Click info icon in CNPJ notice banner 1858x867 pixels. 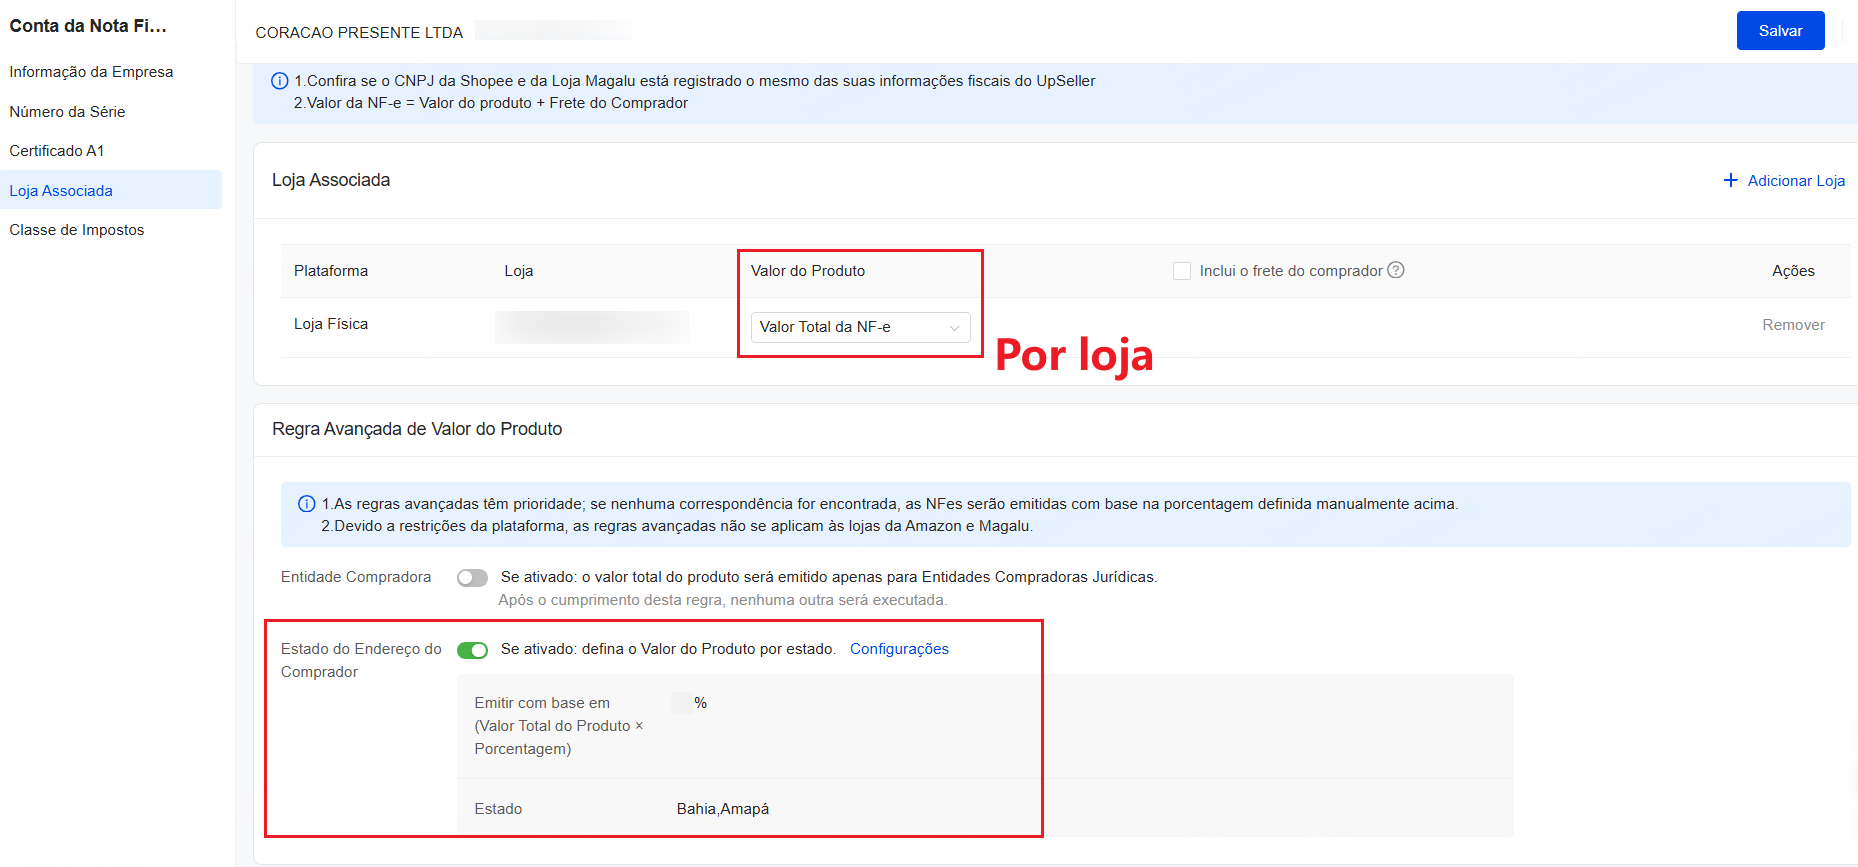[280, 81]
